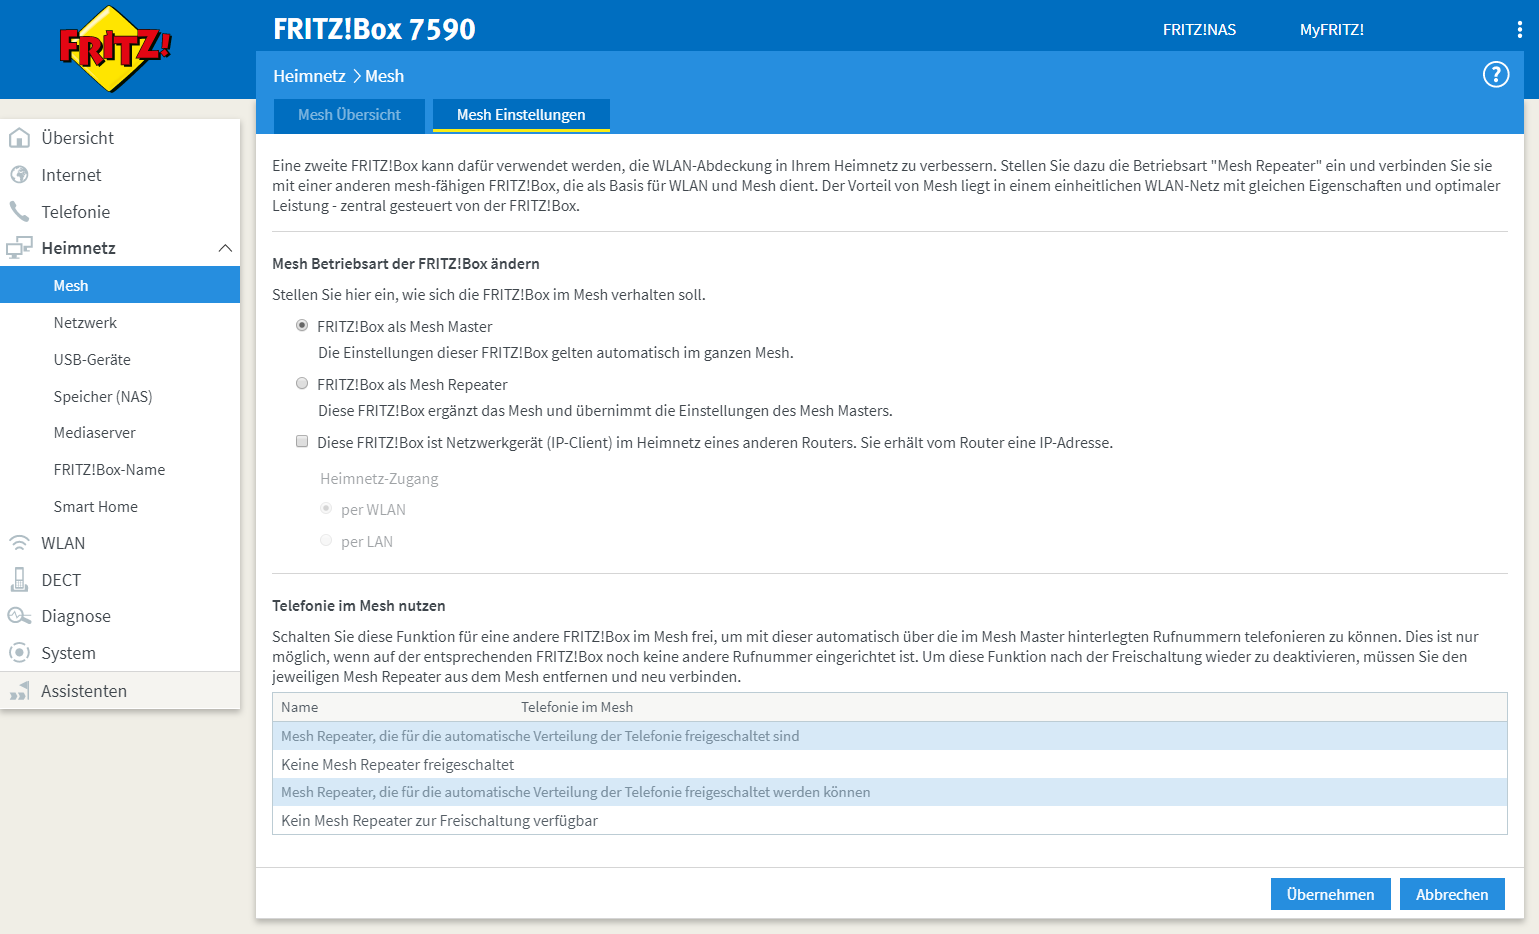This screenshot has width=1539, height=934.
Task: Click the Telefonie handset icon
Action: [x=19, y=212]
